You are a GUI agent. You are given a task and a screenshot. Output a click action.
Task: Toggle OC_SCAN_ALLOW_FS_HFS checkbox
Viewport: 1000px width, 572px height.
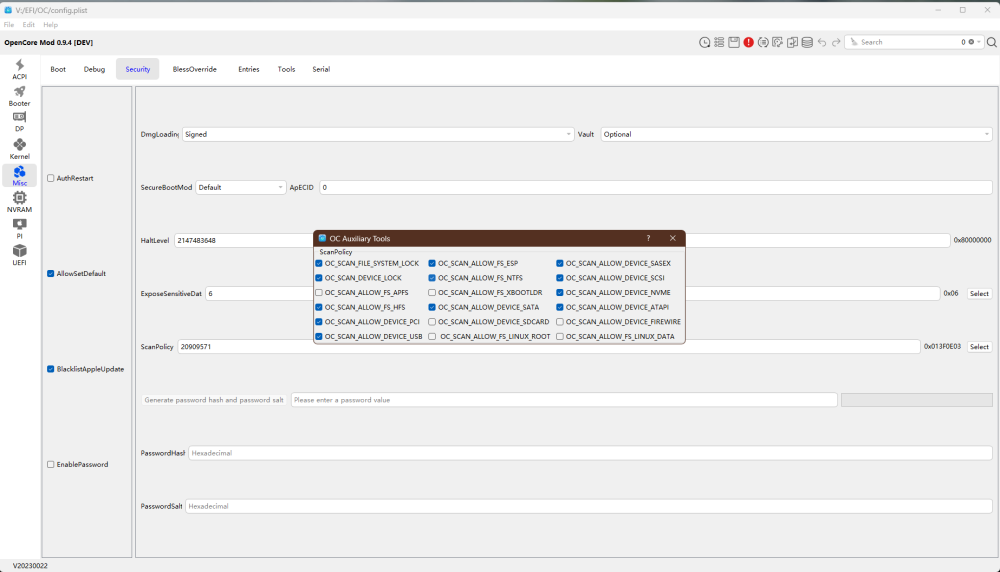tap(319, 307)
